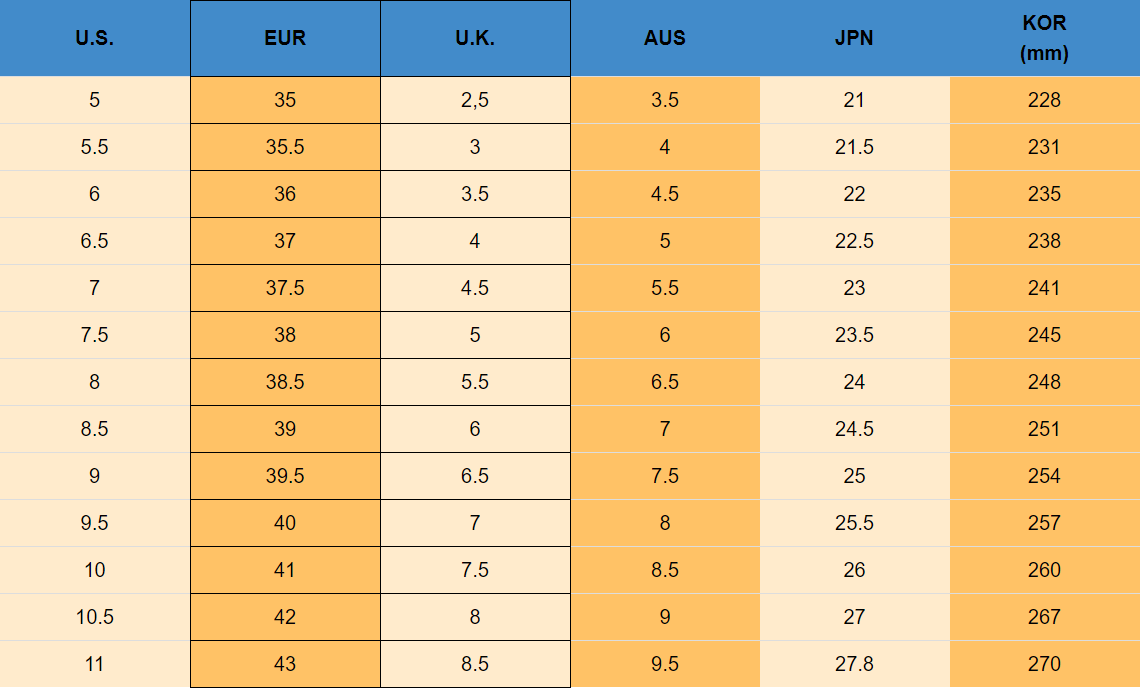Select the AUS column header
Viewport: 1140px width, 688px height.
(665, 38)
